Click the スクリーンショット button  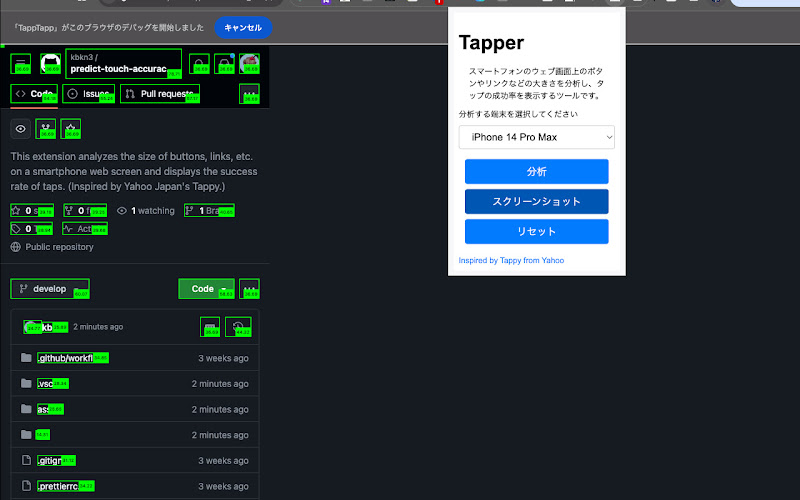point(536,201)
